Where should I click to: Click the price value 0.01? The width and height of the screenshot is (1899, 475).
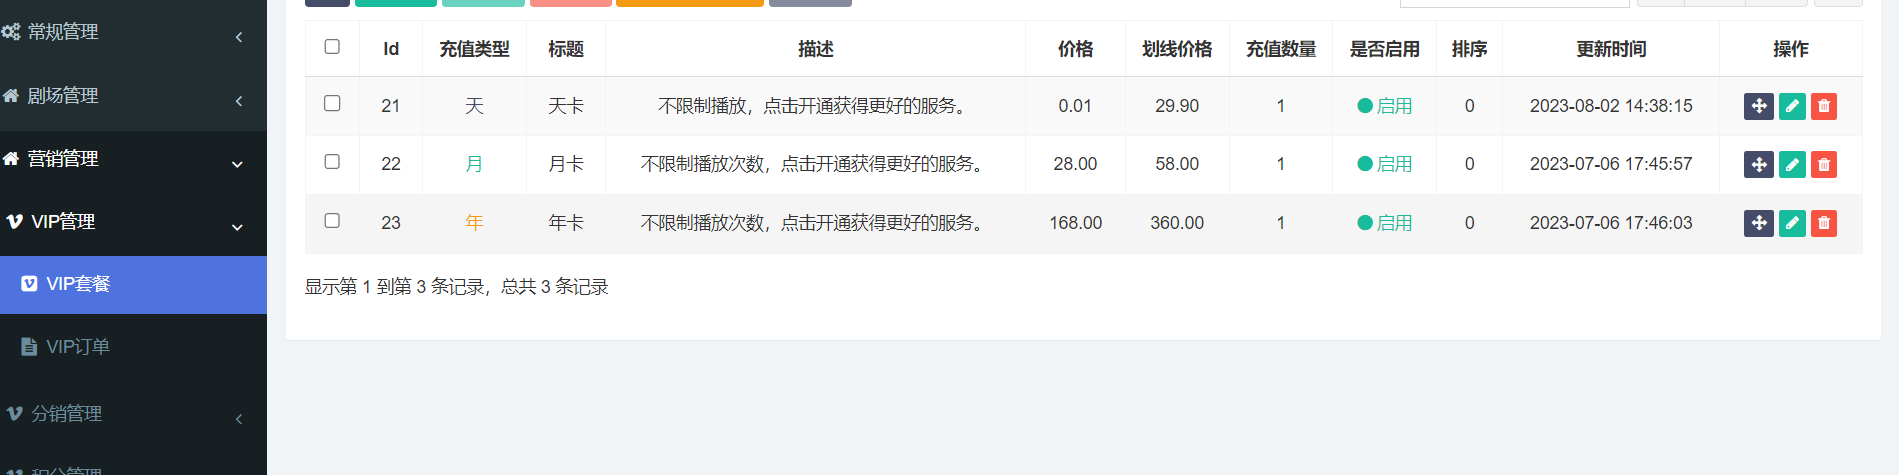1075,106
